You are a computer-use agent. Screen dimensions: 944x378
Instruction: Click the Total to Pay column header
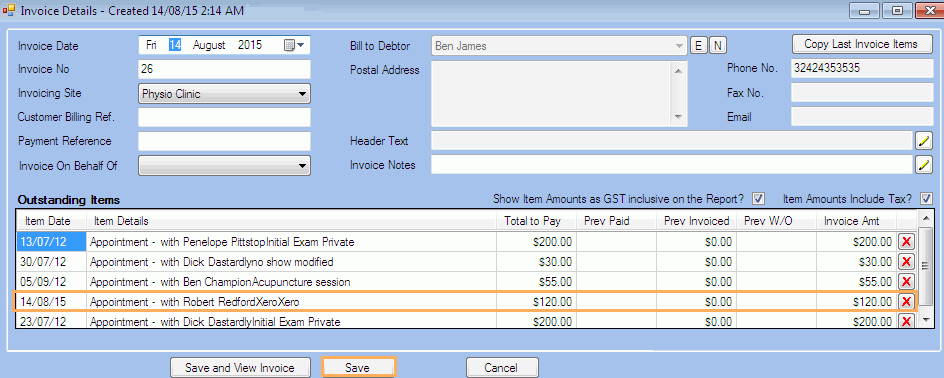click(x=536, y=222)
